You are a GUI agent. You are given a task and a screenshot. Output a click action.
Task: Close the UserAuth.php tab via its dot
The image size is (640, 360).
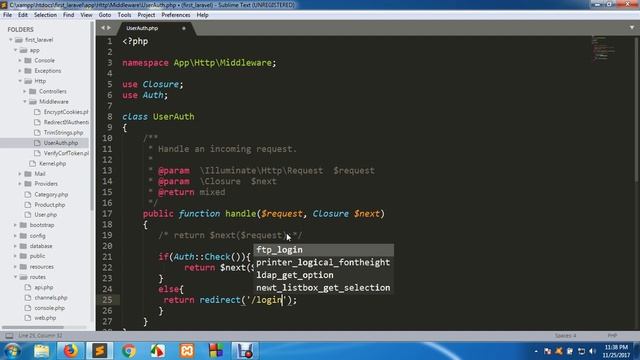click(x=184, y=28)
